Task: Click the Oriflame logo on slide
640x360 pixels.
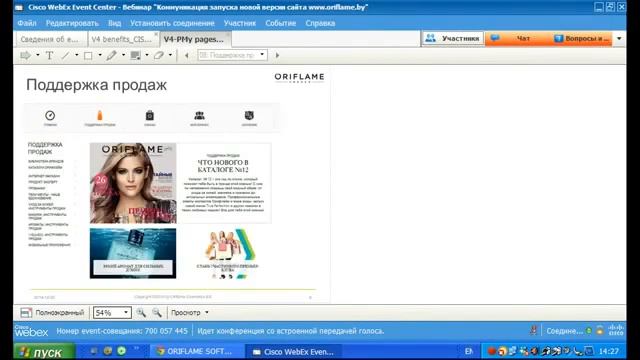Action: tap(300, 78)
